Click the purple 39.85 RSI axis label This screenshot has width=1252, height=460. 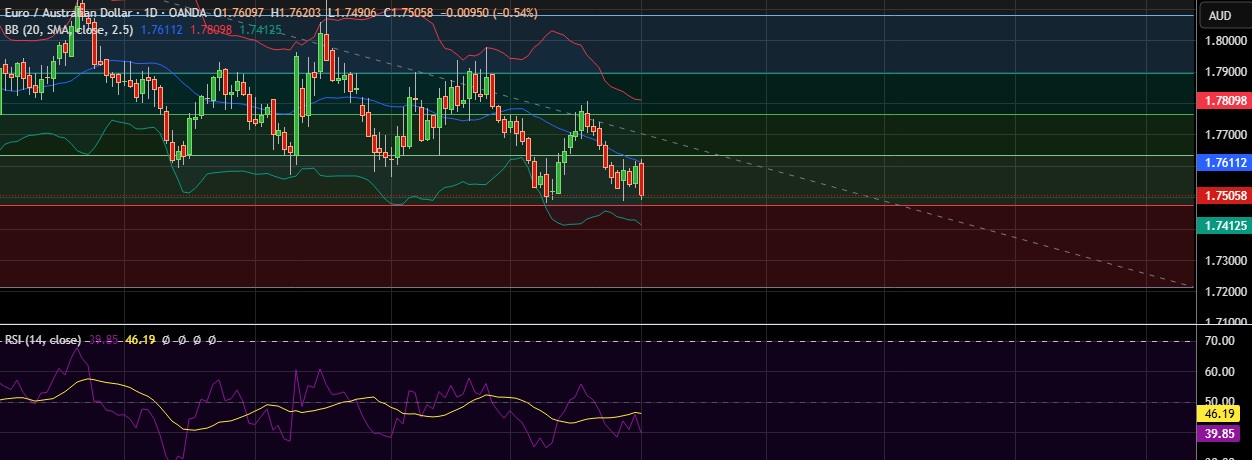tap(1223, 434)
